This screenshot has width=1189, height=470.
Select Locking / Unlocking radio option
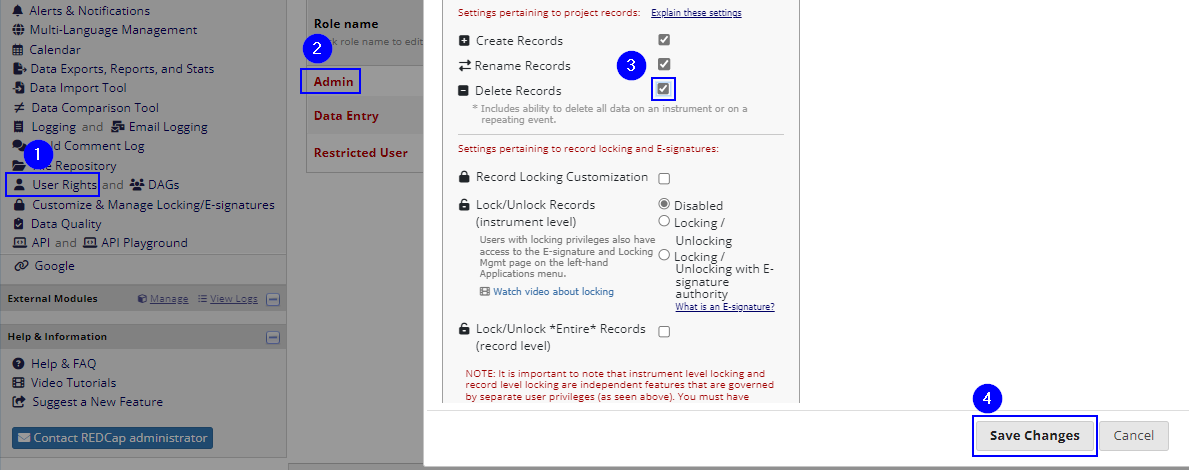coord(664,221)
